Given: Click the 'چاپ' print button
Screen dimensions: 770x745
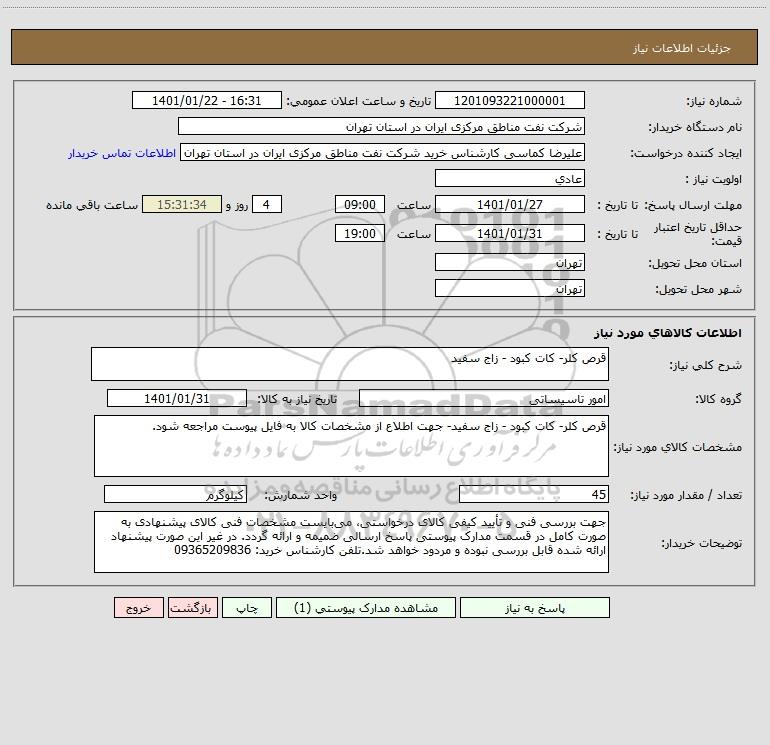Looking at the screenshot, I should click(x=247, y=608).
